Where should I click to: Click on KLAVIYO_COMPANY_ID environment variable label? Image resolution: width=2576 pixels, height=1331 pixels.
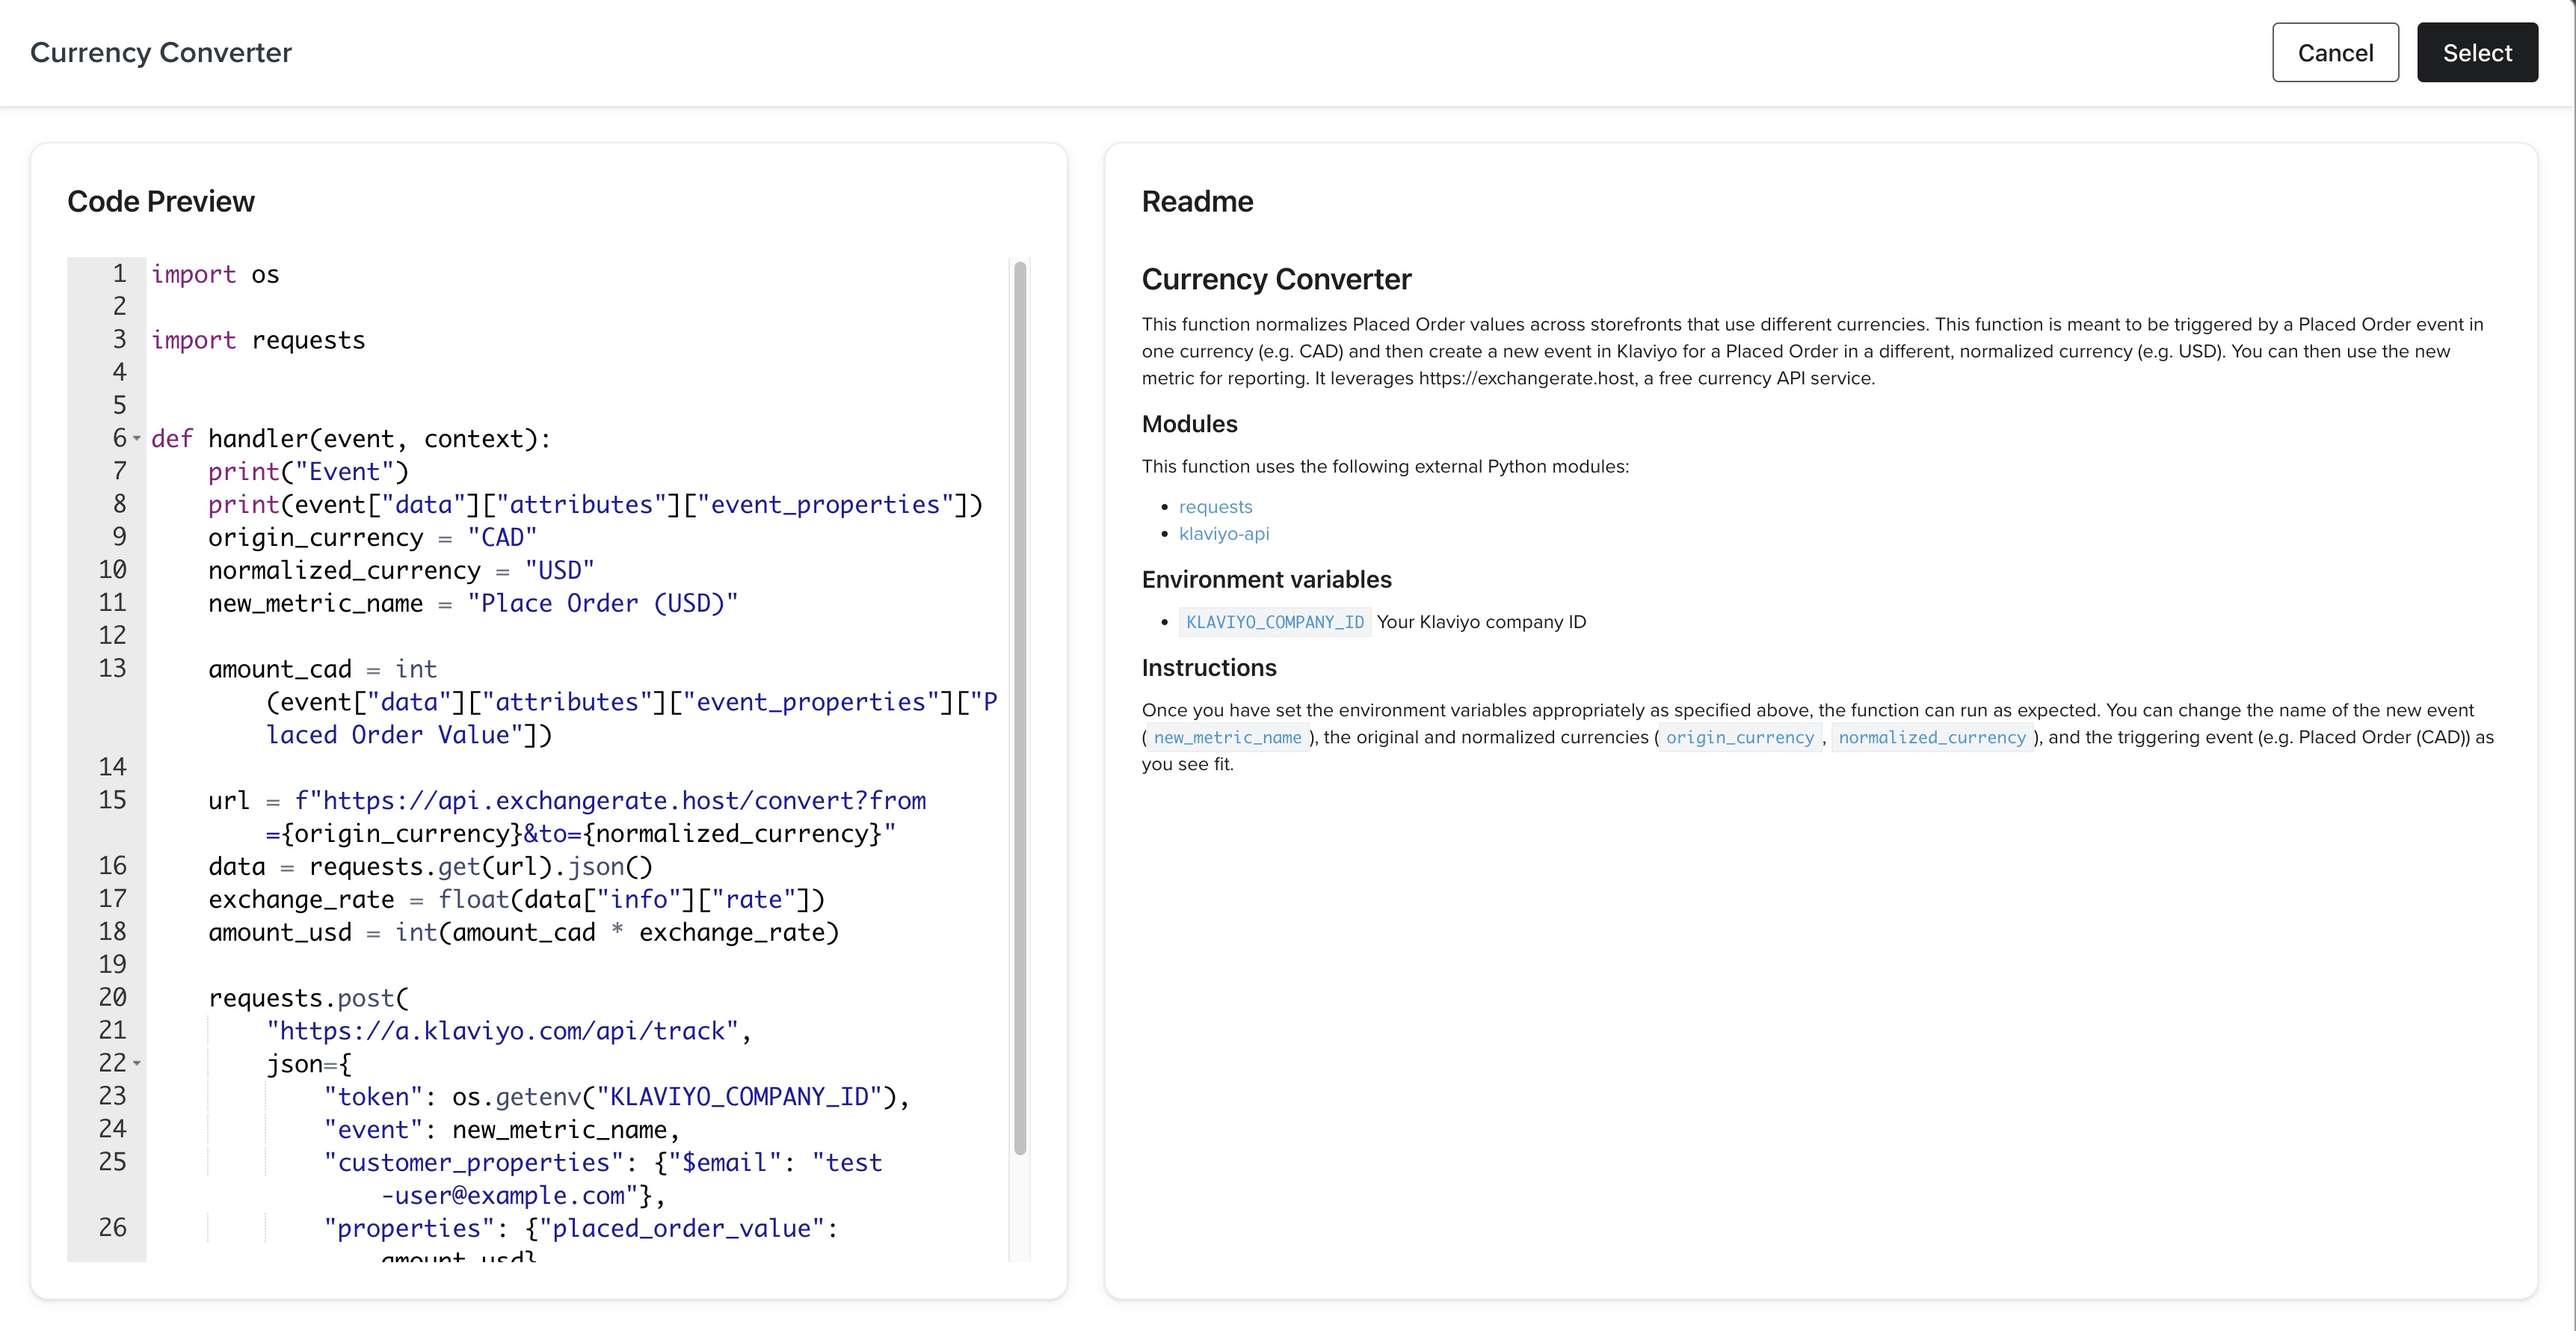[x=1273, y=620]
